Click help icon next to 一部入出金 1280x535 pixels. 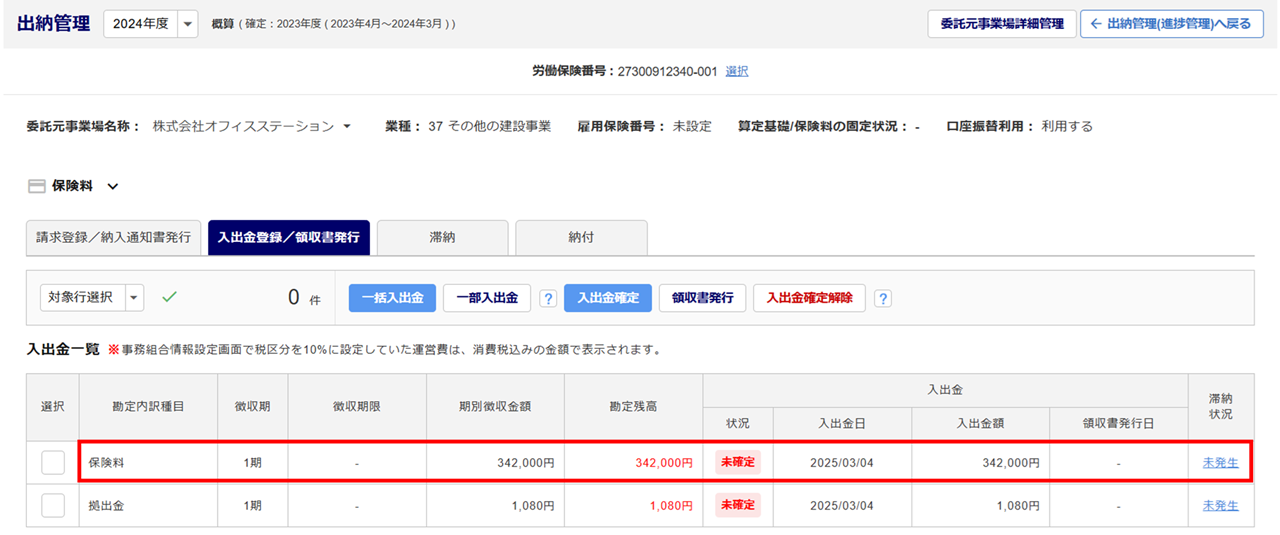point(548,298)
